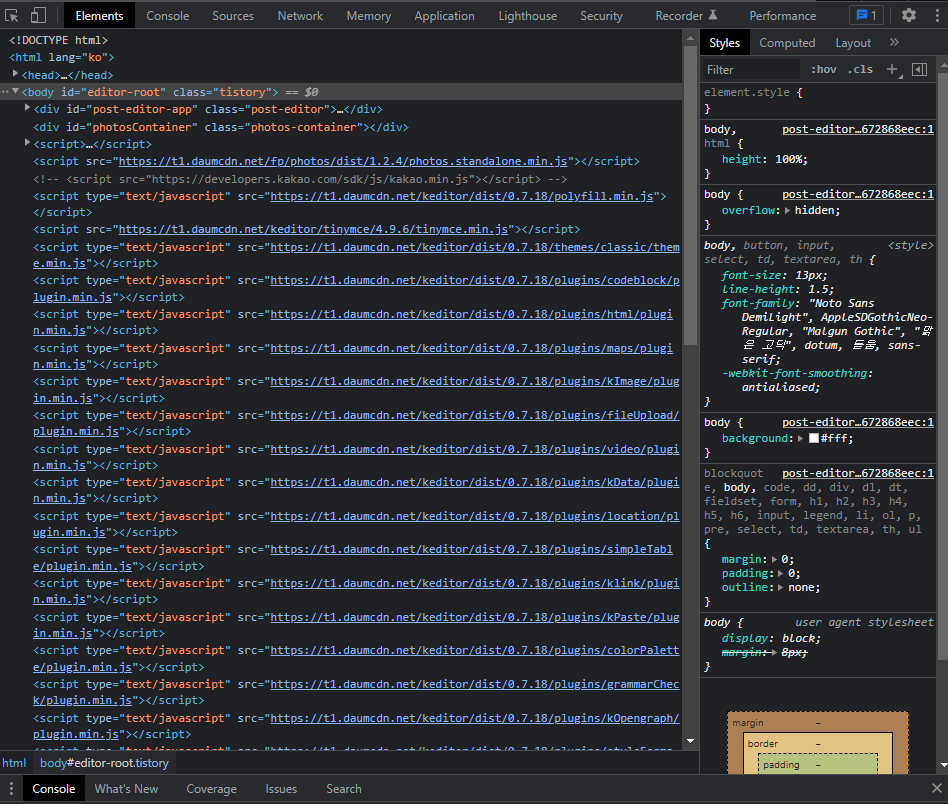Screen dimensions: 948x804
Task: Open the Search drawer tab
Action: tap(343, 789)
